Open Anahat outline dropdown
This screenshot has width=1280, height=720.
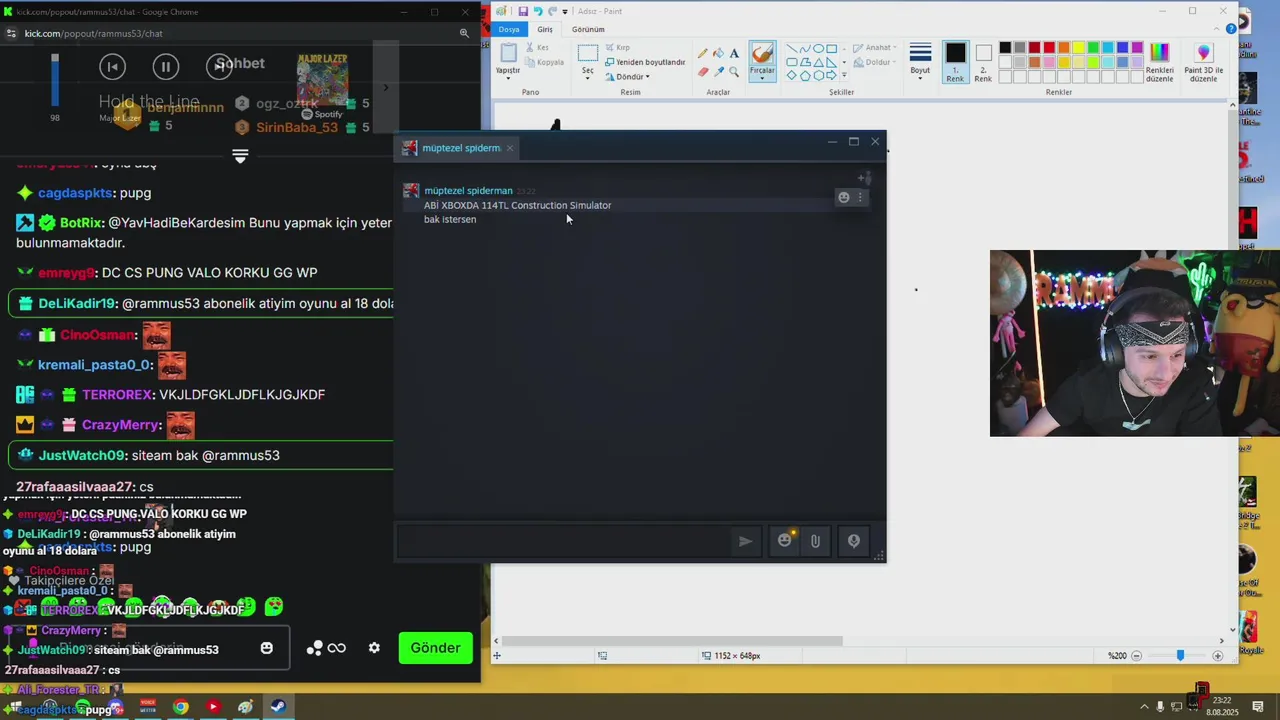click(875, 47)
